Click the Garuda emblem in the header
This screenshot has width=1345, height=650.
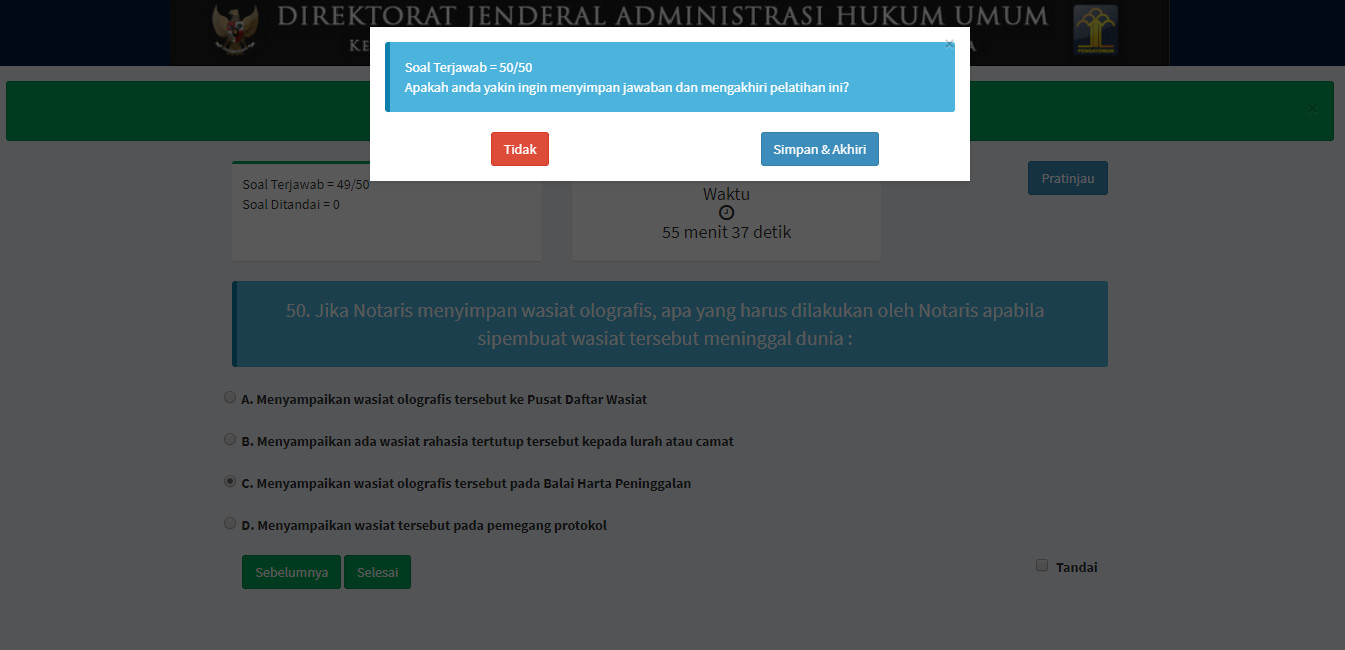click(235, 32)
